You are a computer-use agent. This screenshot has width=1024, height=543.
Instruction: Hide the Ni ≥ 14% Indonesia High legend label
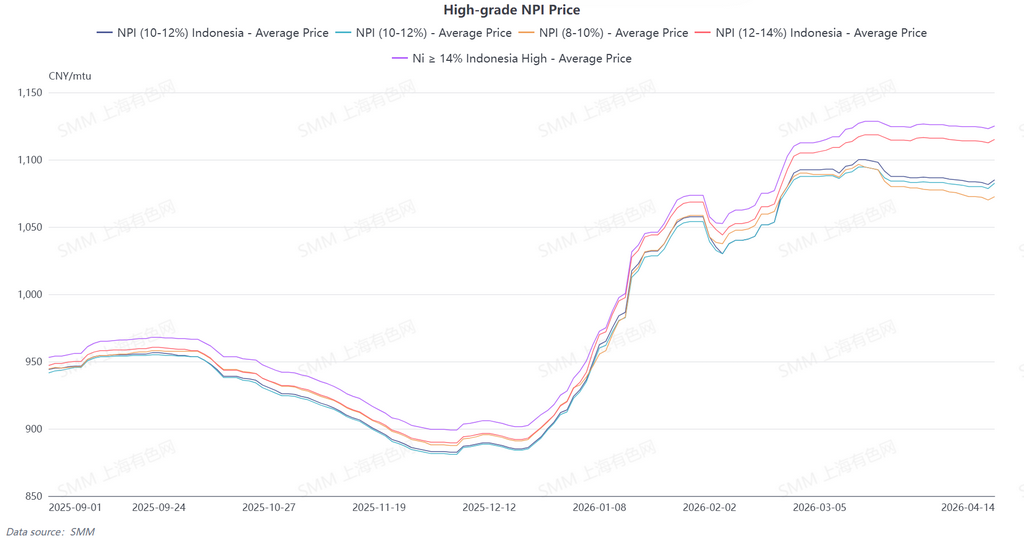(522, 59)
